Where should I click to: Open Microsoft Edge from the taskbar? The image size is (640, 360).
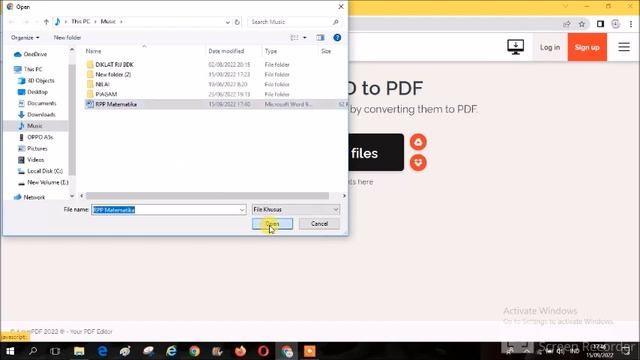(x=102, y=351)
